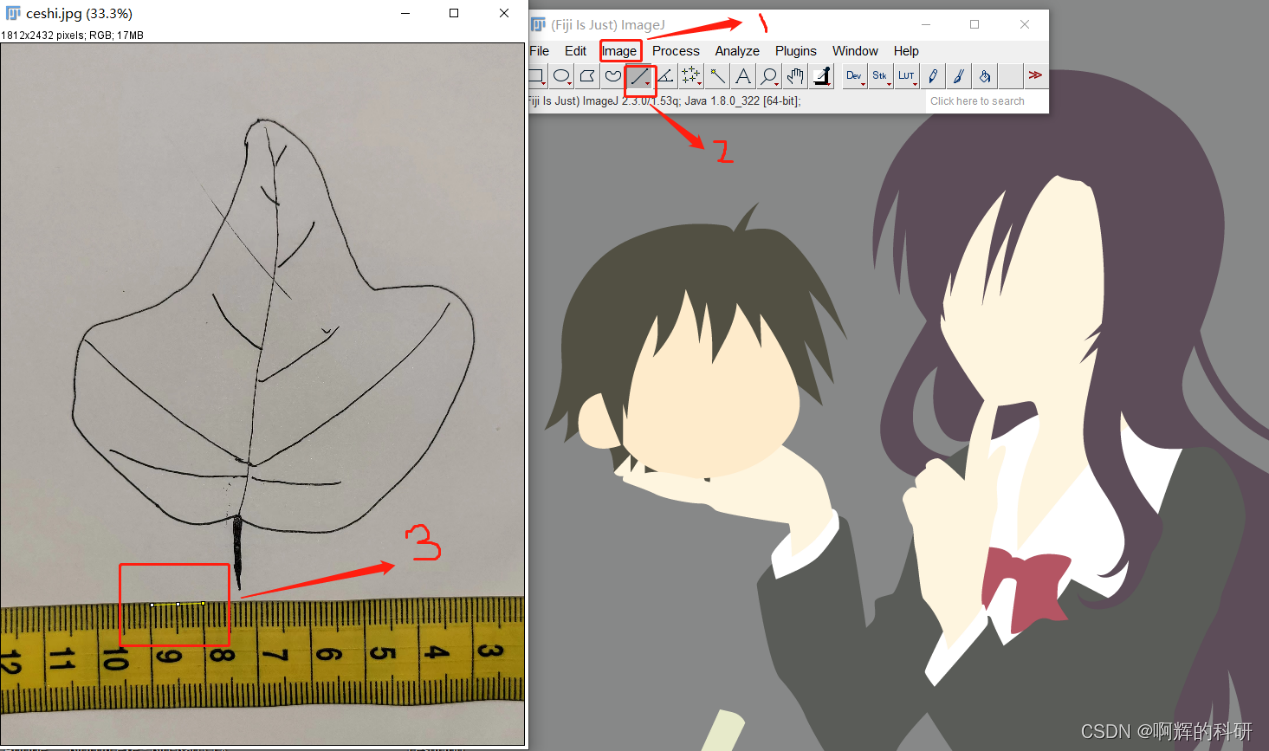Open the Plugins menu
1269x751 pixels.
pyautogui.click(x=796, y=51)
